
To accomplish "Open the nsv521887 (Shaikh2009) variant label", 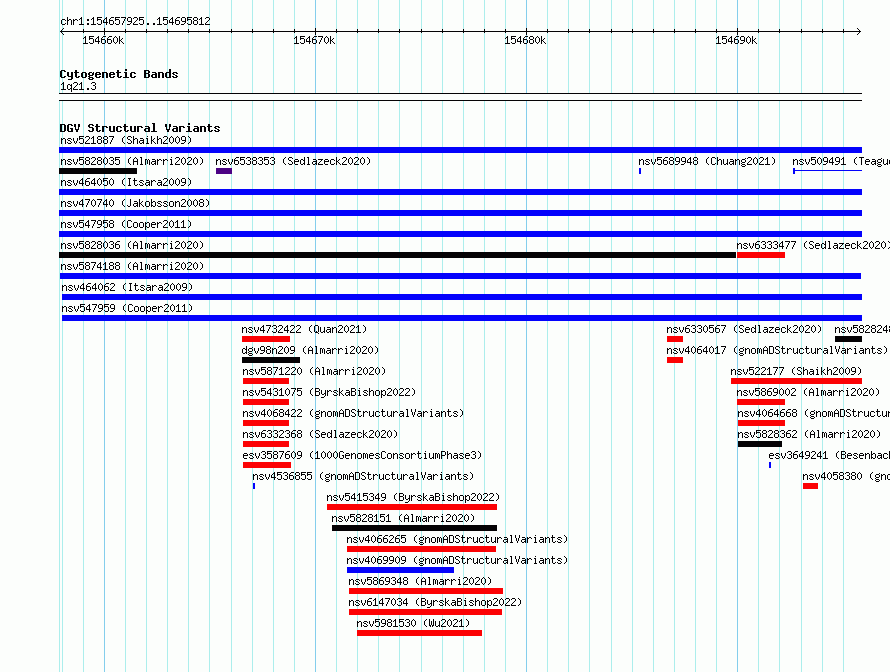I will click(126, 140).
